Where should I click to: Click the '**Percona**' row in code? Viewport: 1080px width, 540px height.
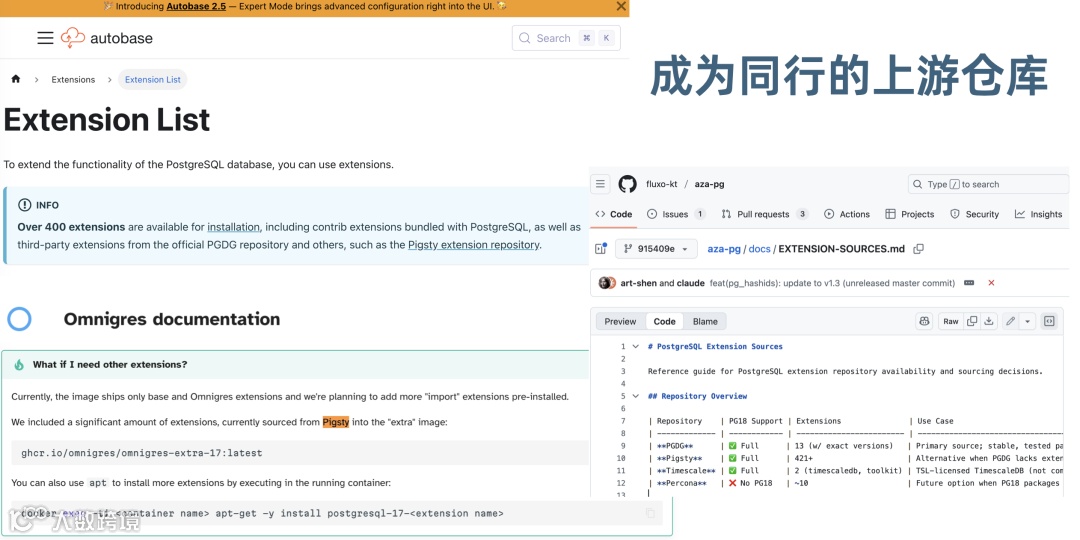tap(856, 483)
